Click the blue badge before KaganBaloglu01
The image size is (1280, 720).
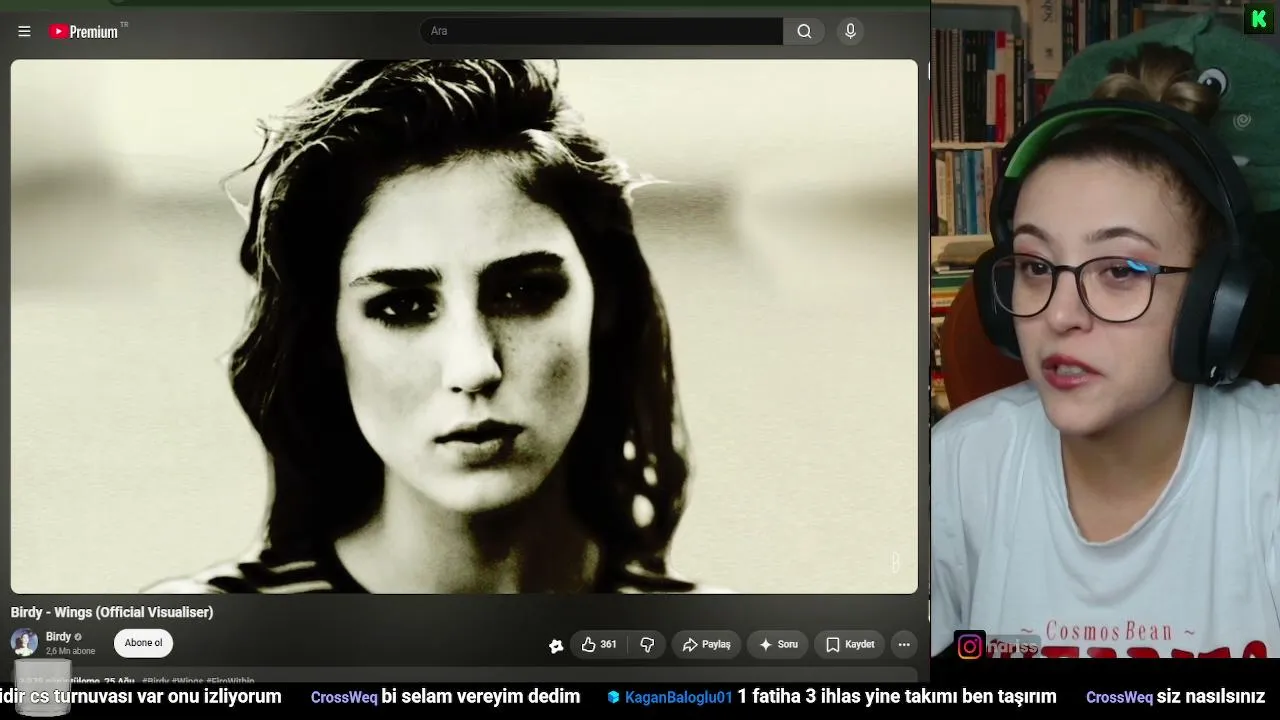613,697
